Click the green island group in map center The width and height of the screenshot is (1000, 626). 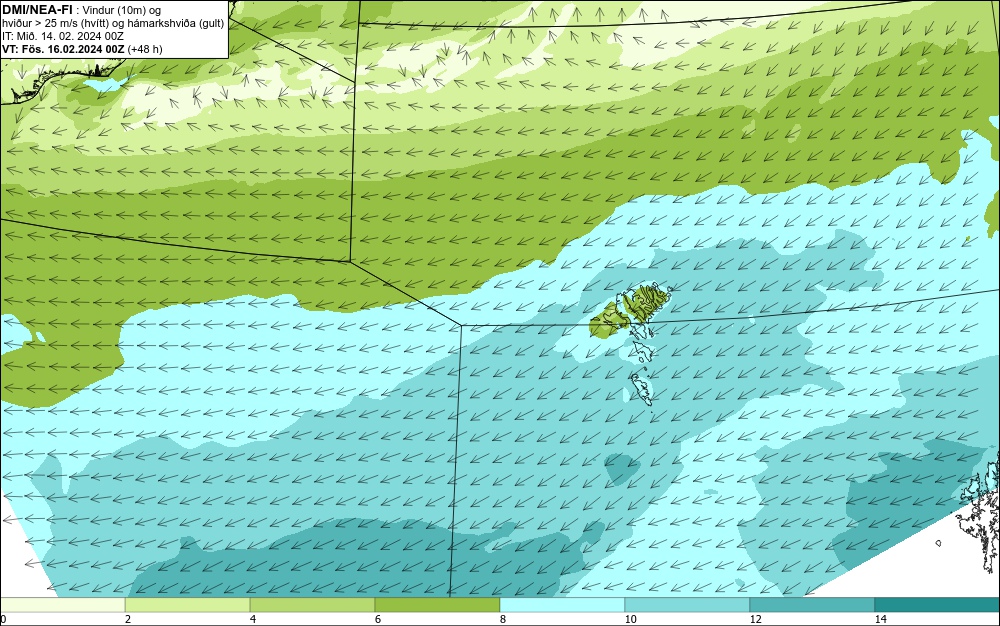pyautogui.click(x=630, y=310)
